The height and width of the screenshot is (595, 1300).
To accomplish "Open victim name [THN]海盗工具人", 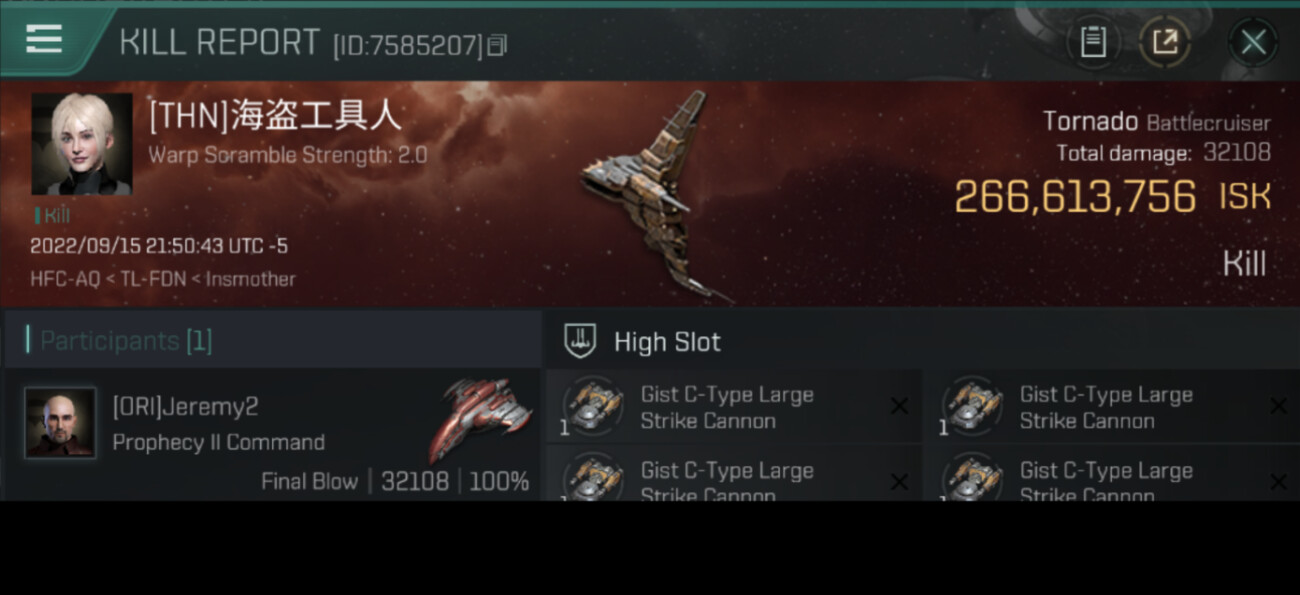I will click(x=275, y=116).
